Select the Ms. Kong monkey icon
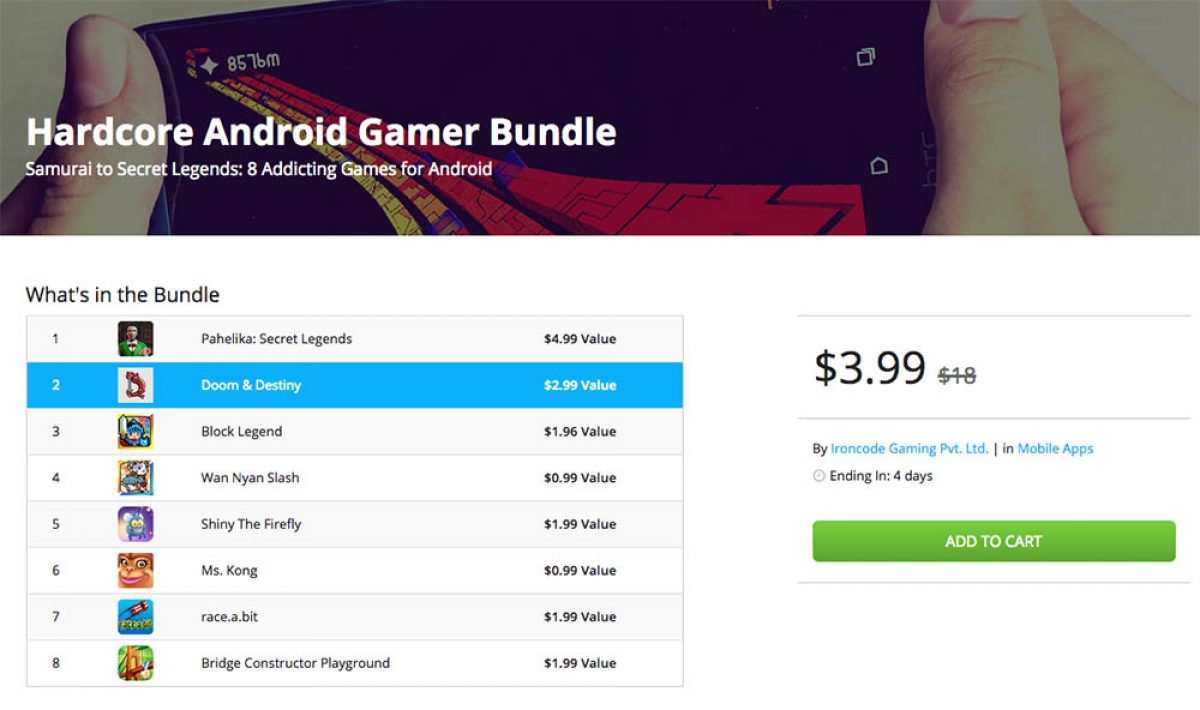This screenshot has height=710, width=1200. point(135,570)
